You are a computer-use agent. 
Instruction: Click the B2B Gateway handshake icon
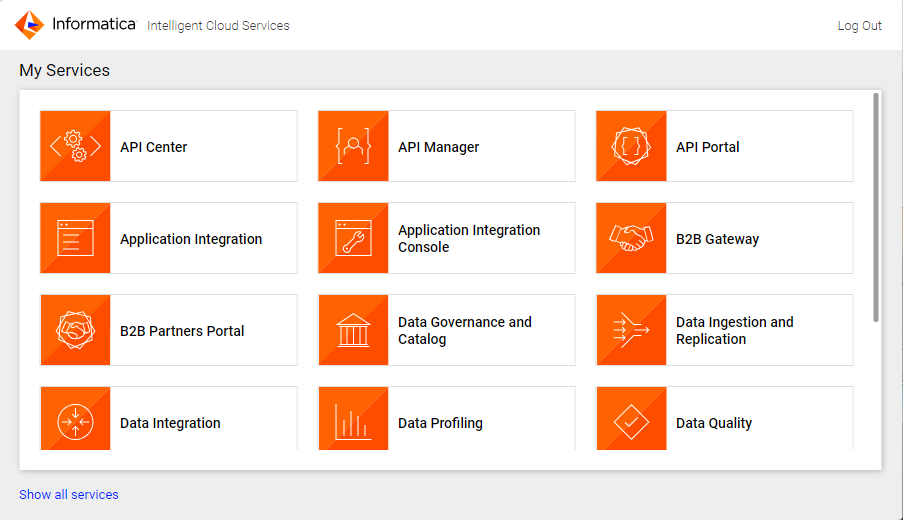631,238
